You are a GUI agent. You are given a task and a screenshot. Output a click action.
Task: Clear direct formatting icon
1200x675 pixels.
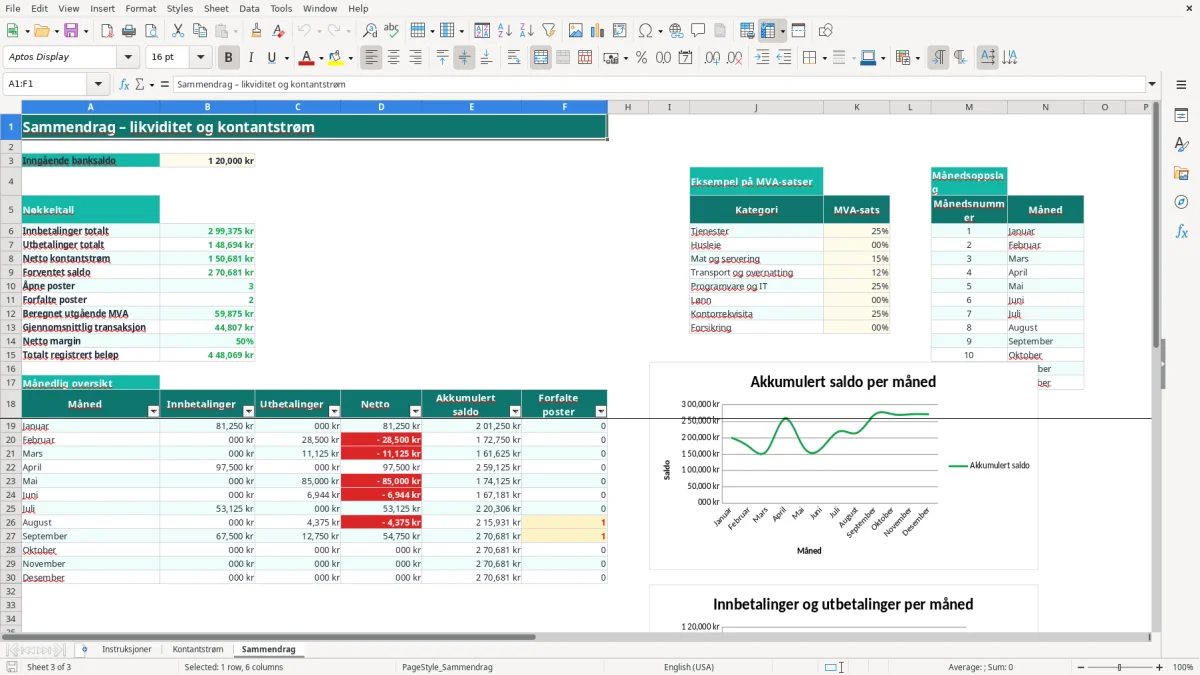click(x=277, y=31)
